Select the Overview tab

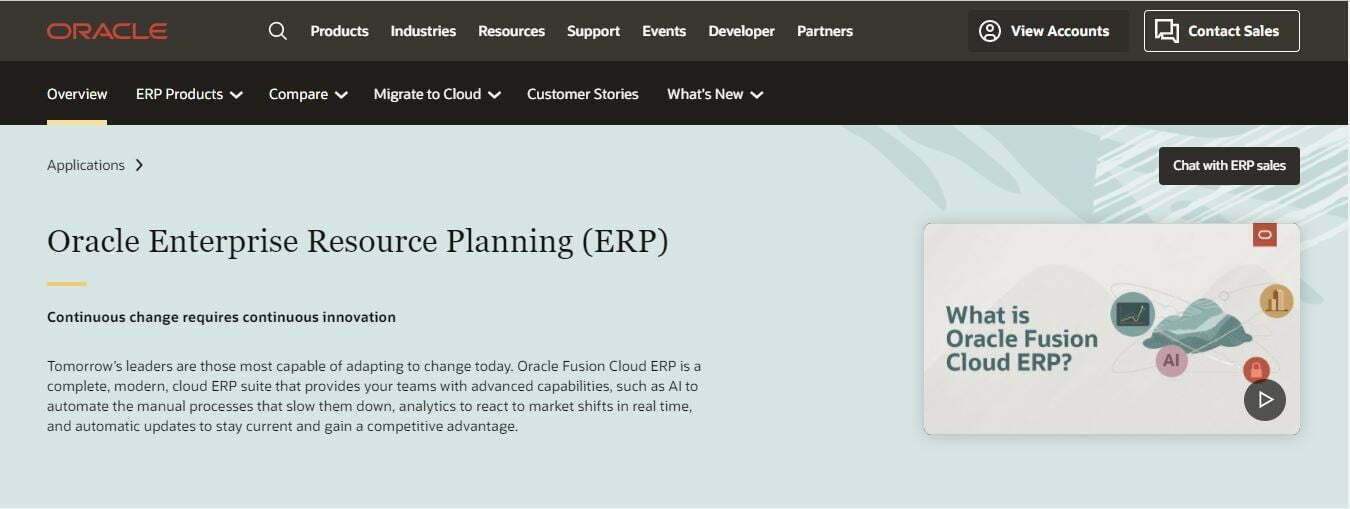(77, 94)
